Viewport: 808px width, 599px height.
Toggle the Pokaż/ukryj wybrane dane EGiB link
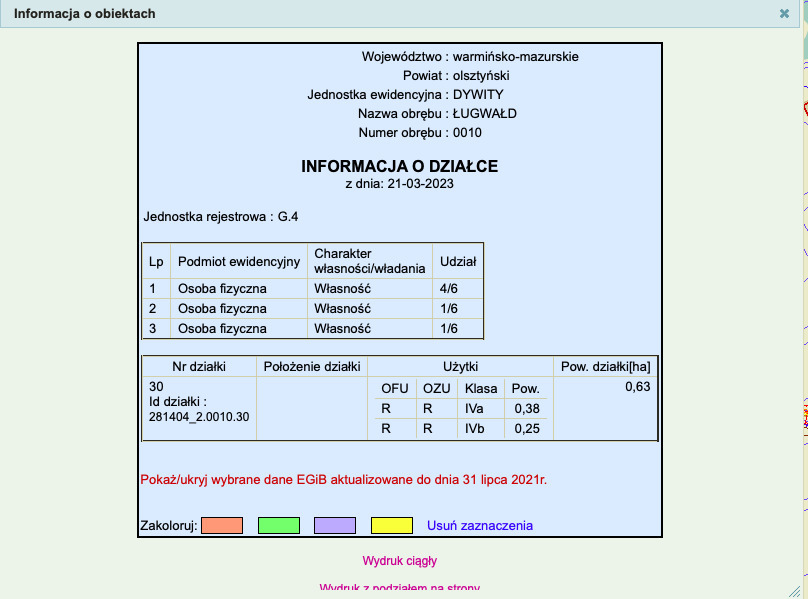click(344, 479)
